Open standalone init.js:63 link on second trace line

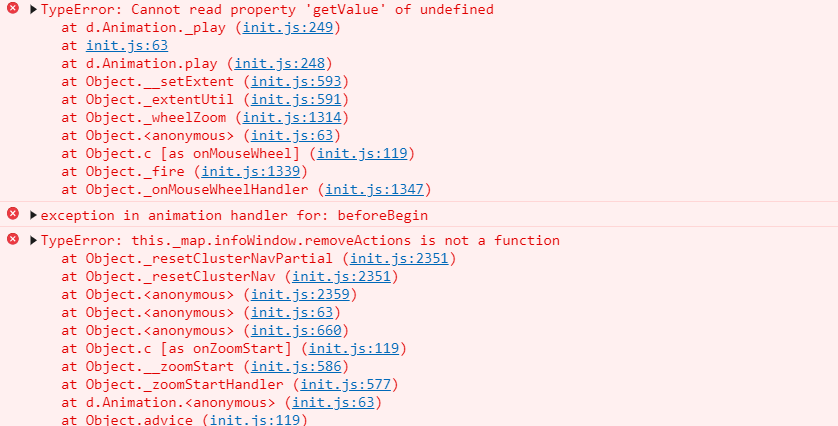127,45
